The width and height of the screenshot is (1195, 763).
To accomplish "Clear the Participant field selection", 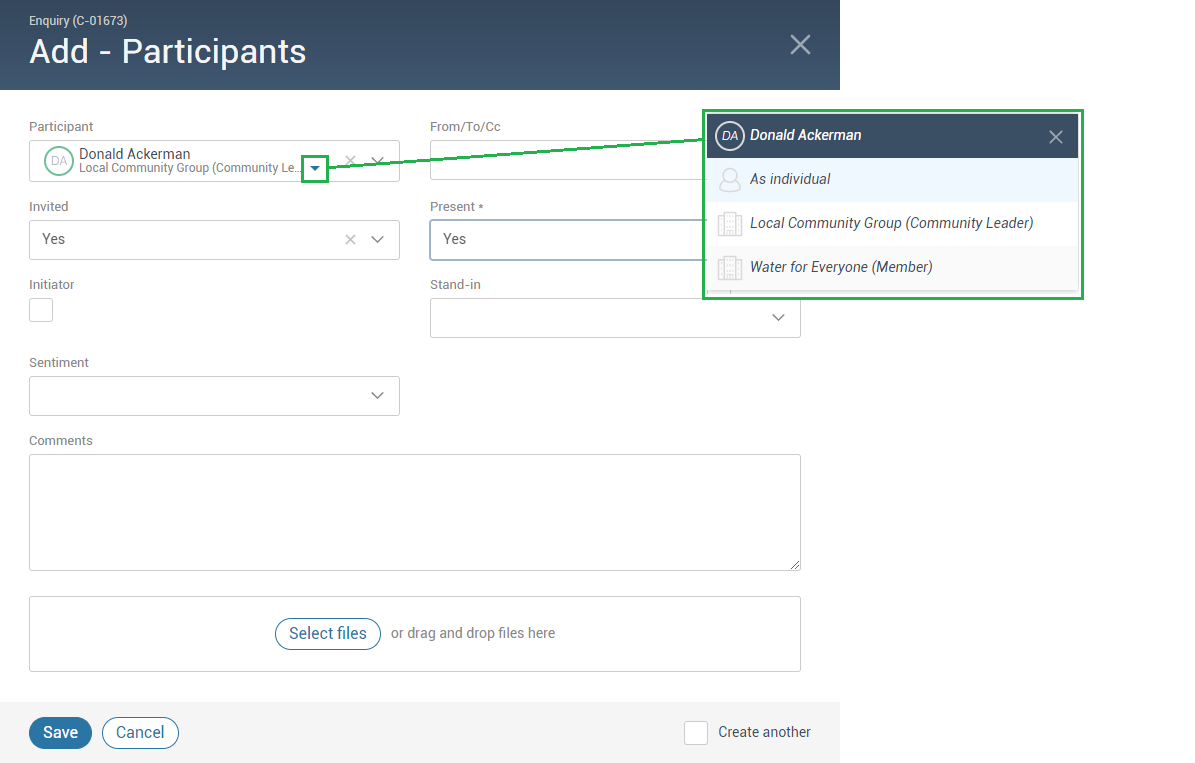I will pos(350,161).
